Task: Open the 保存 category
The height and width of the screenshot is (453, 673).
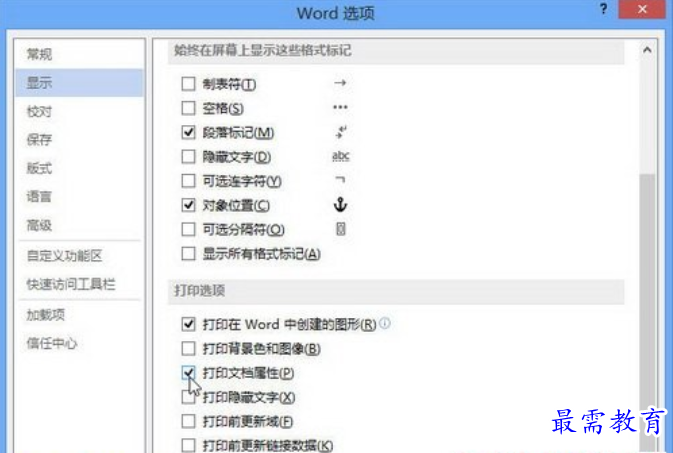Action: [79, 140]
